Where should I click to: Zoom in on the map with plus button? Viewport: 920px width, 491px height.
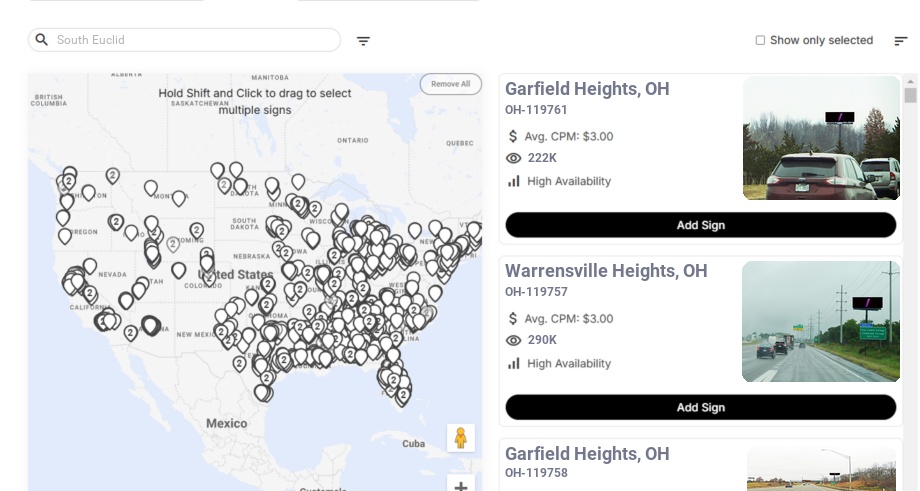(x=460, y=486)
